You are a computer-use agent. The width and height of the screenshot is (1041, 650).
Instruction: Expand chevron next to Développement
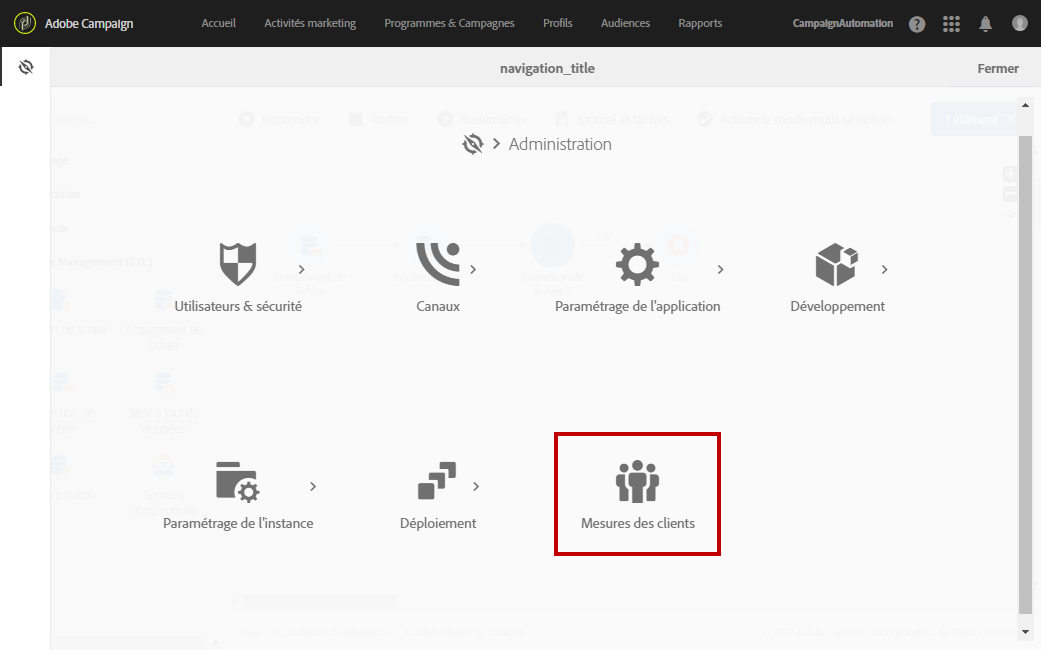coord(884,270)
